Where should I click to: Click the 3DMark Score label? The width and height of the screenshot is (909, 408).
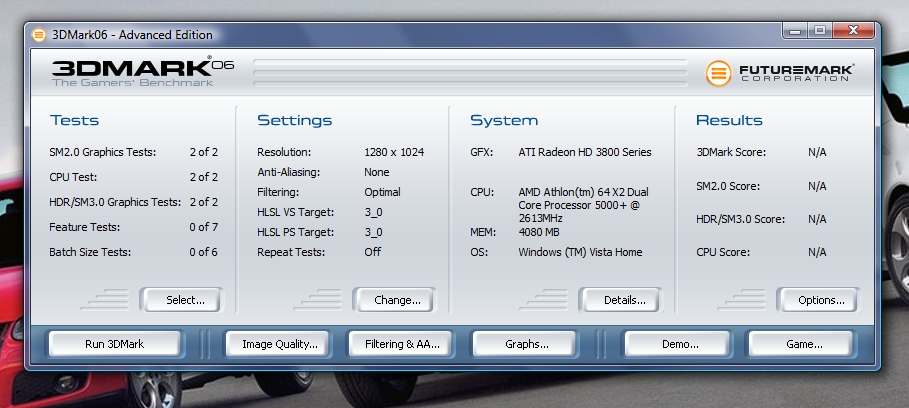[731, 152]
